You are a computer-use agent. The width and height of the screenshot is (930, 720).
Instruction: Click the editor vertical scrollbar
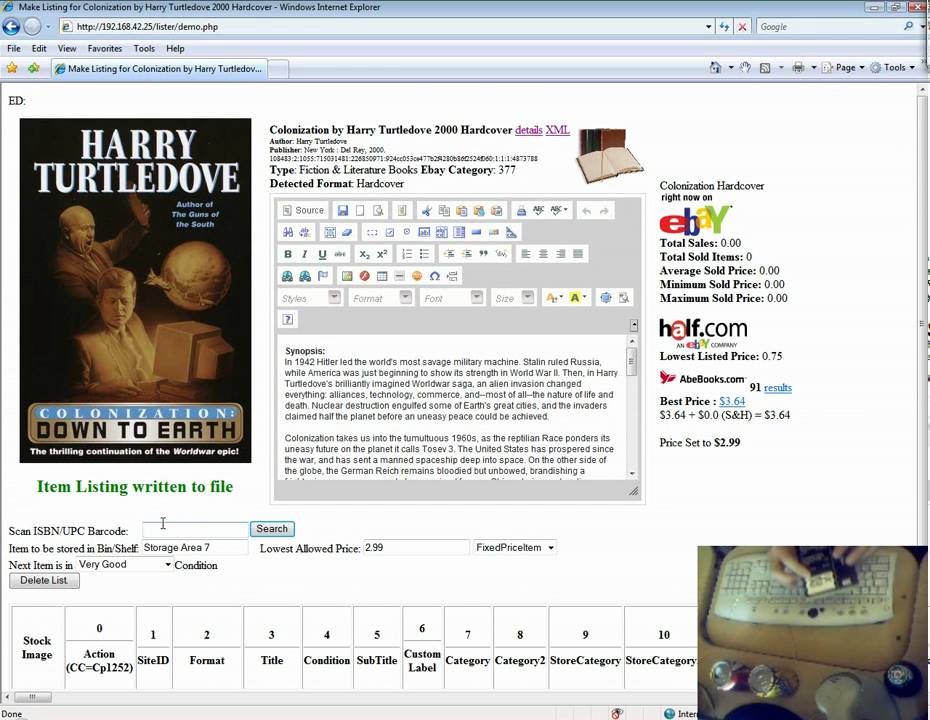pyautogui.click(x=632, y=407)
